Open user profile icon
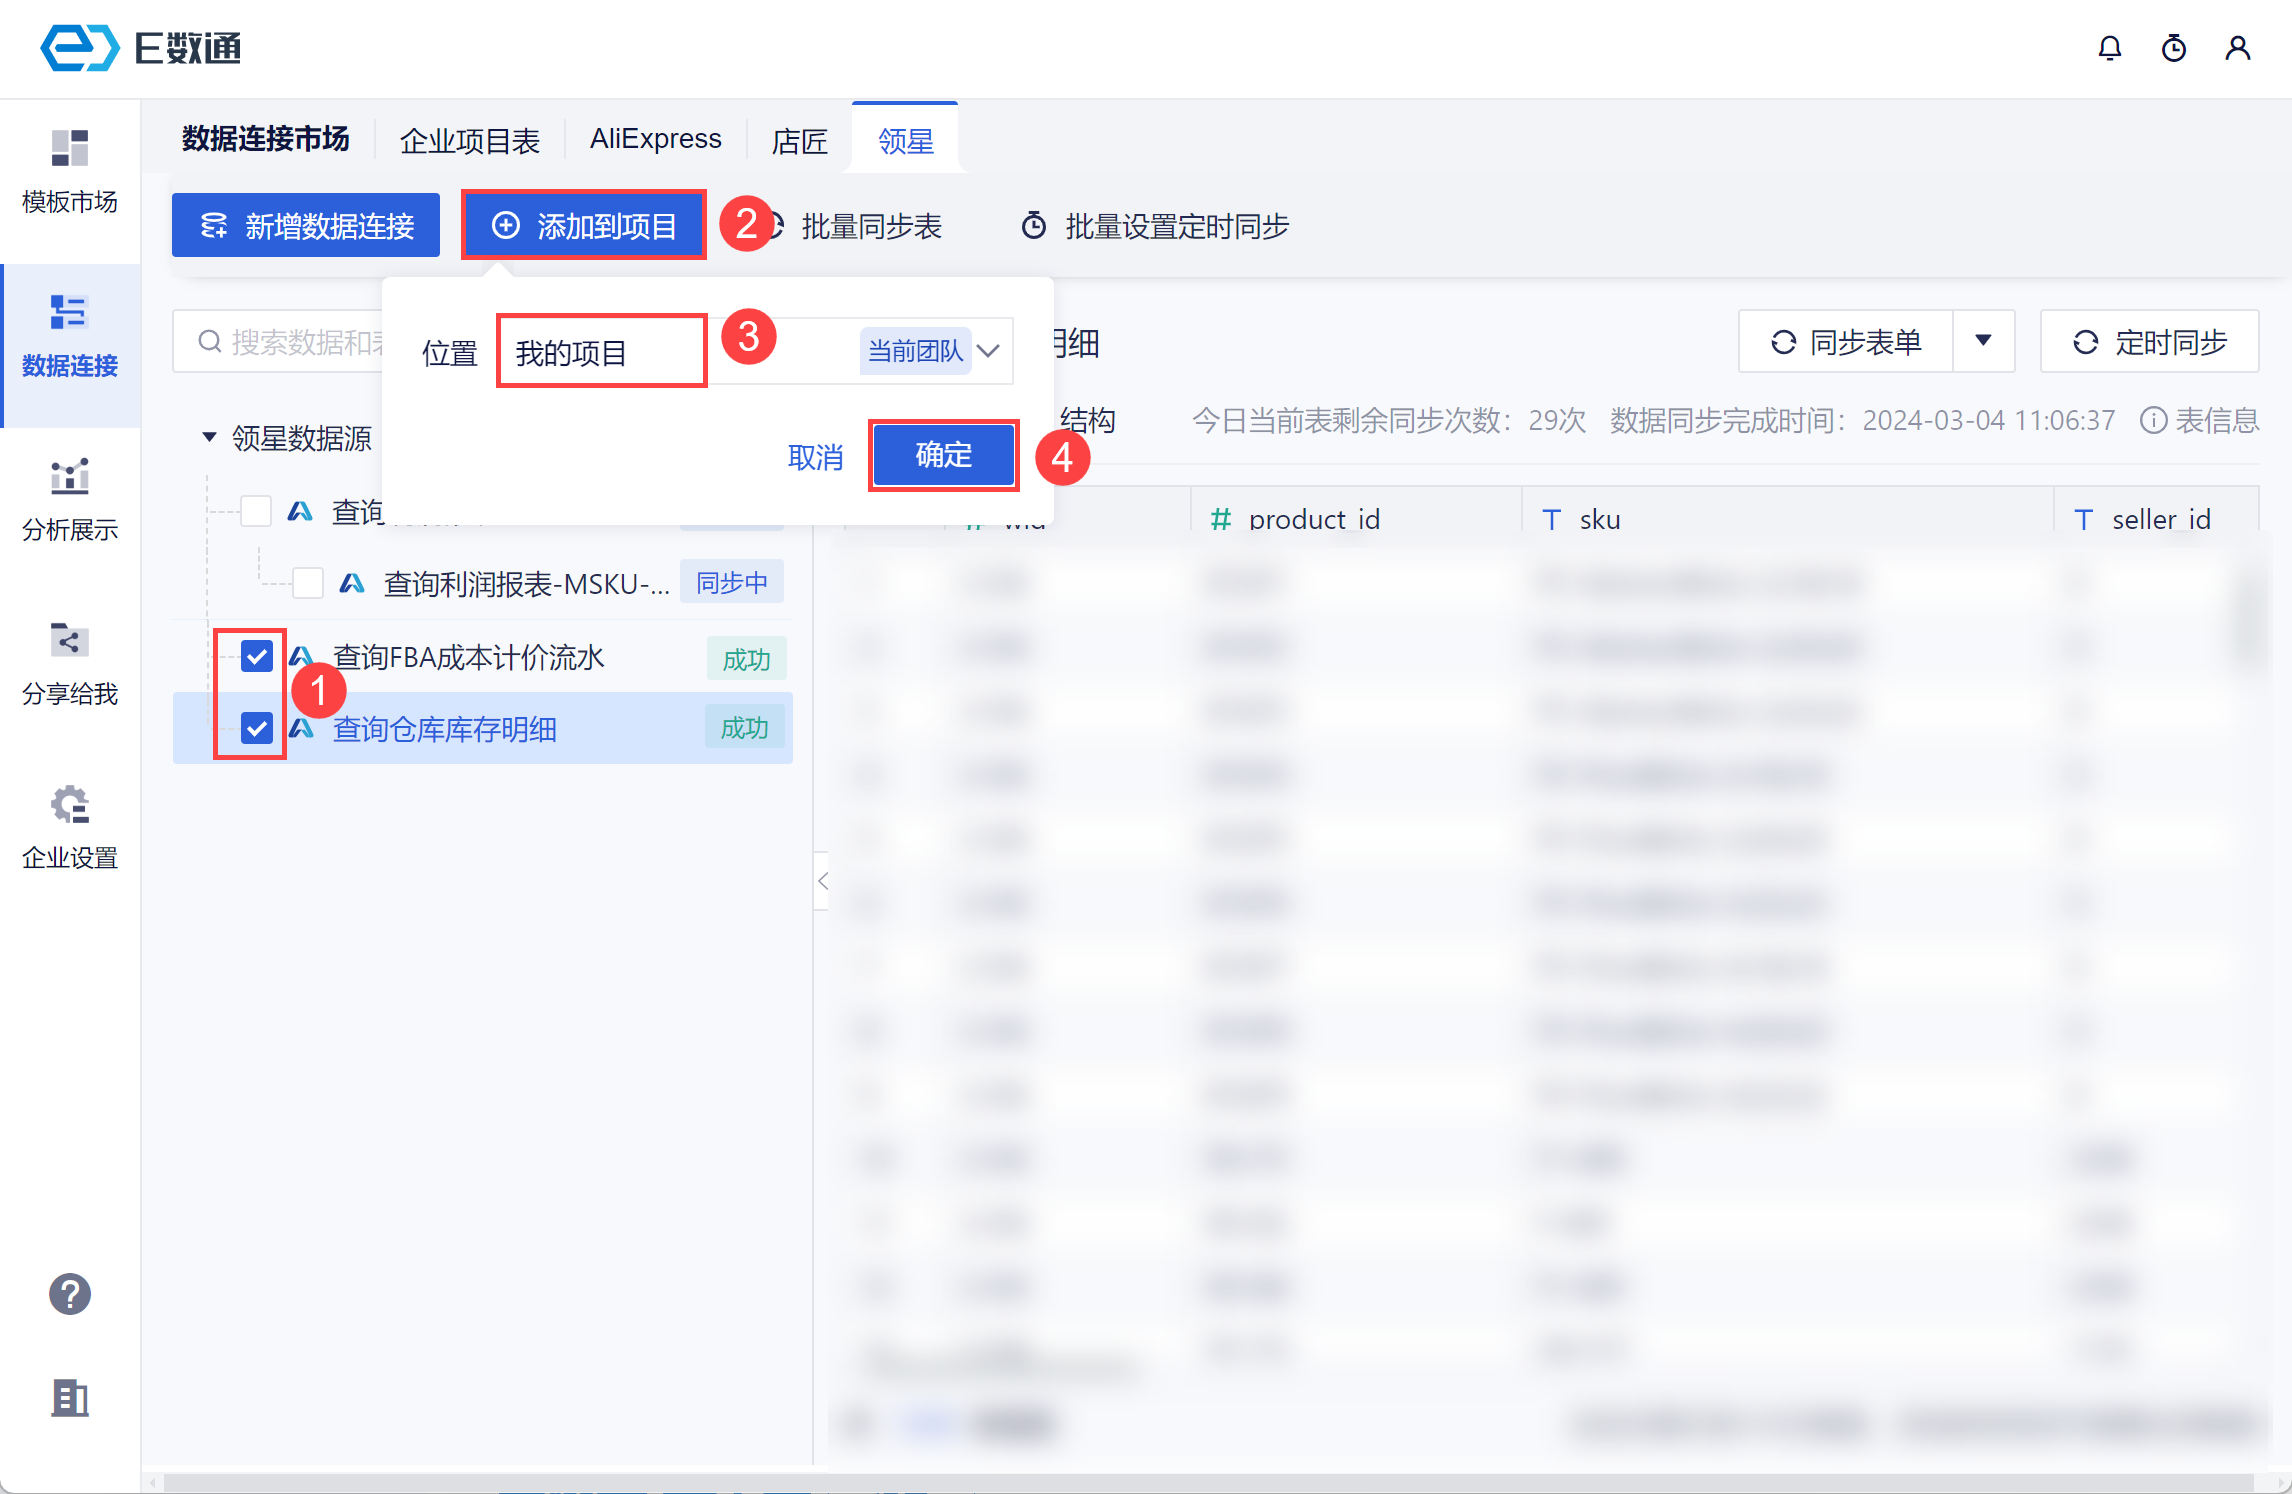The width and height of the screenshot is (2292, 1494). pos(2237,48)
